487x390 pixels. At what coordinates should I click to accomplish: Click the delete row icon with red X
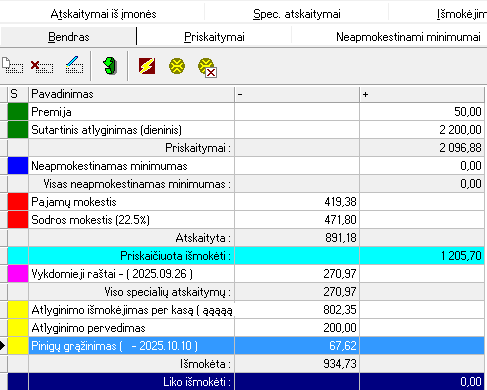[42, 66]
